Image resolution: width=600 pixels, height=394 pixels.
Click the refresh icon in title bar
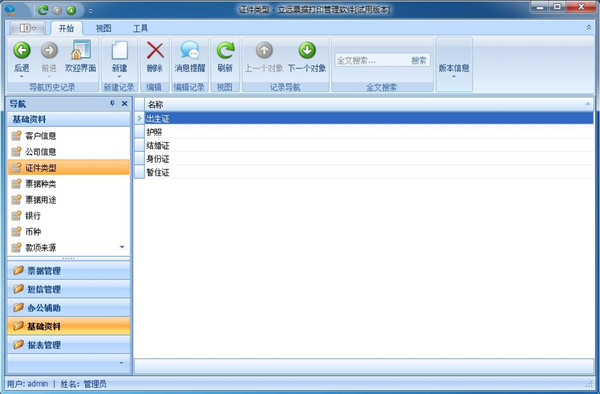click(x=43, y=10)
